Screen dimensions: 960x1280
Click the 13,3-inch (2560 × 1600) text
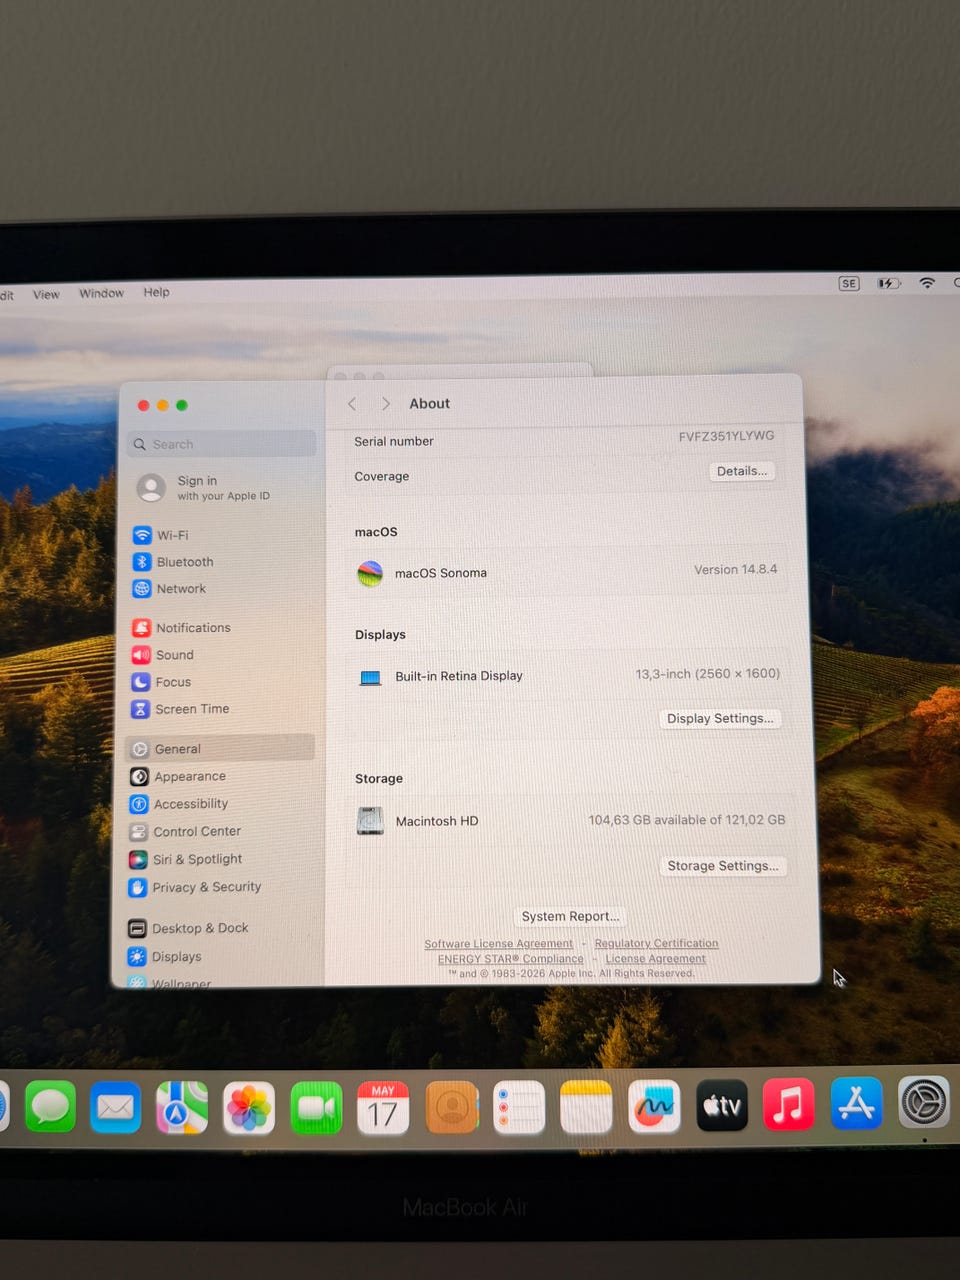(707, 674)
